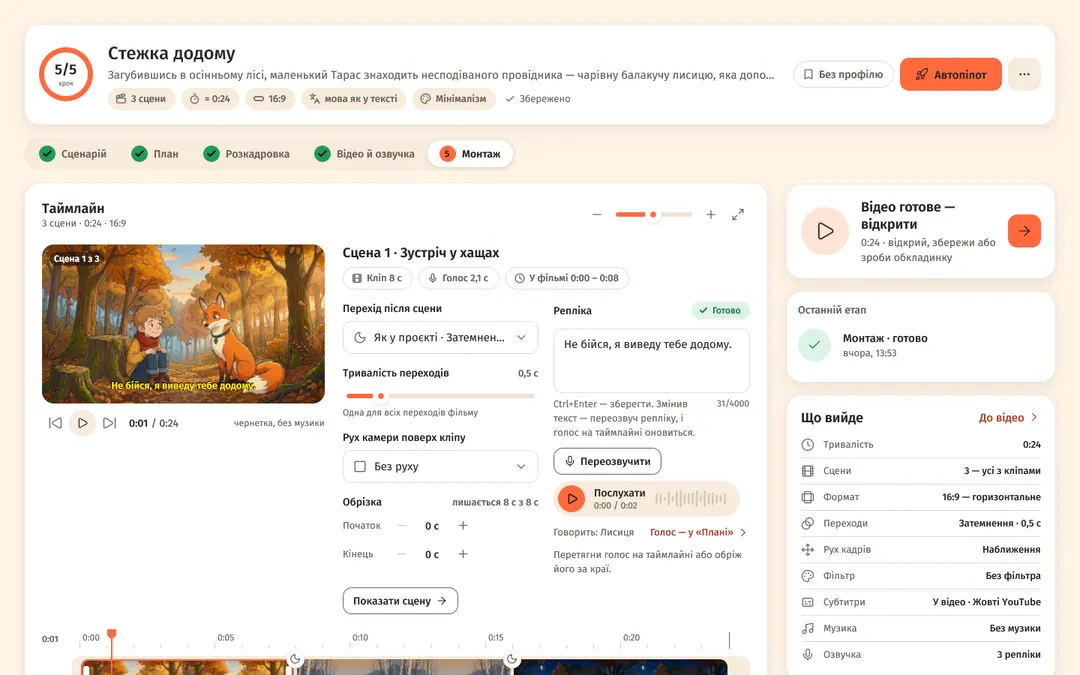Screen dimensions: 1080x675
Task: Open the finished video with orange arrow
Action: pos(1024,231)
